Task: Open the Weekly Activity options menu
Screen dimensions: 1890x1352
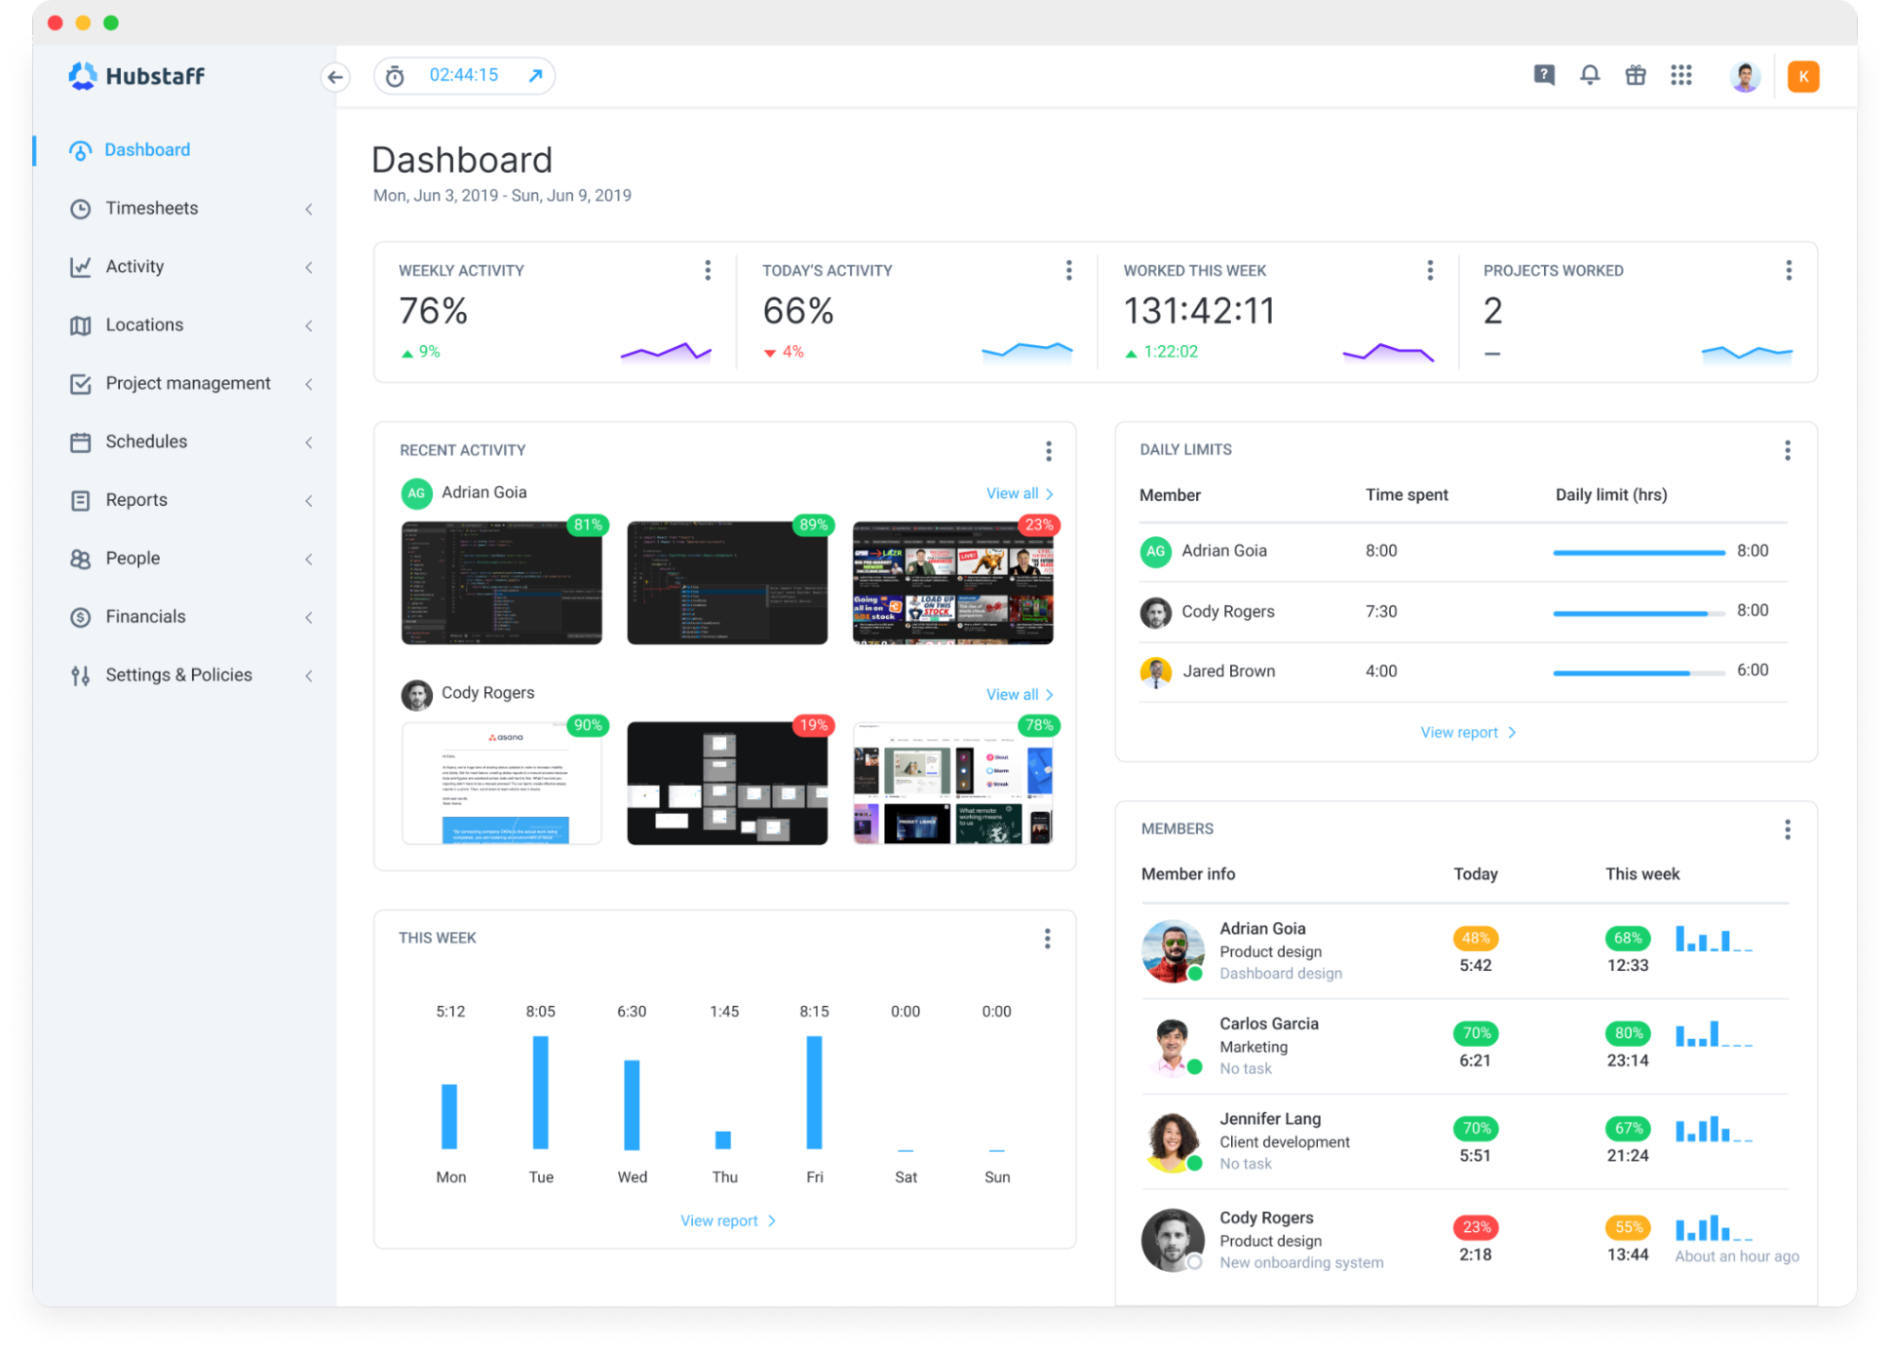Action: (708, 270)
